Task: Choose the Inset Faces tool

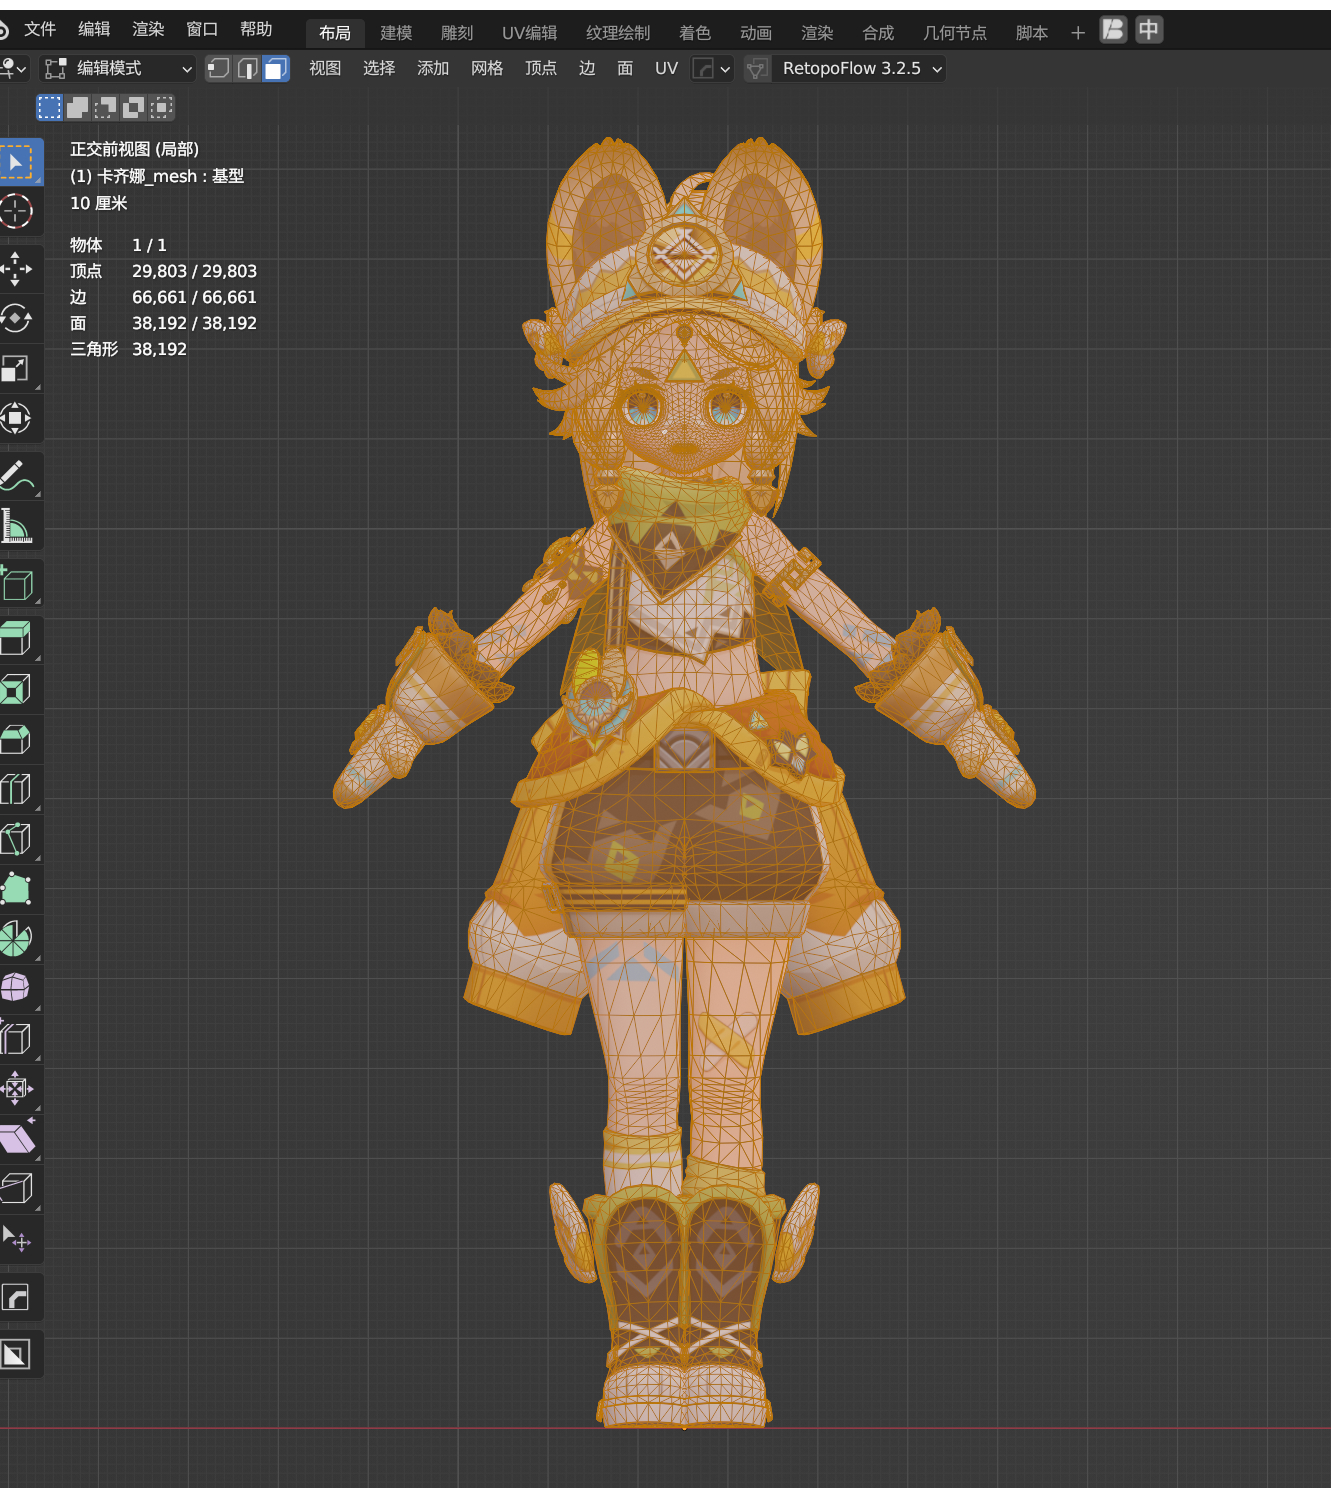Action: (16, 689)
